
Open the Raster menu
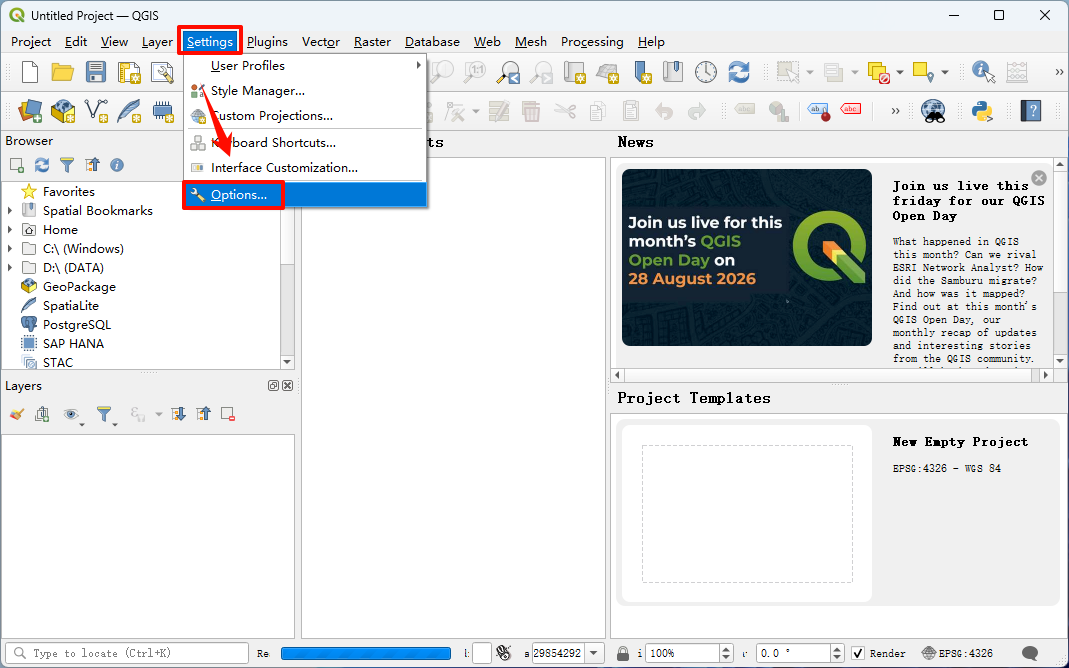click(x=372, y=42)
